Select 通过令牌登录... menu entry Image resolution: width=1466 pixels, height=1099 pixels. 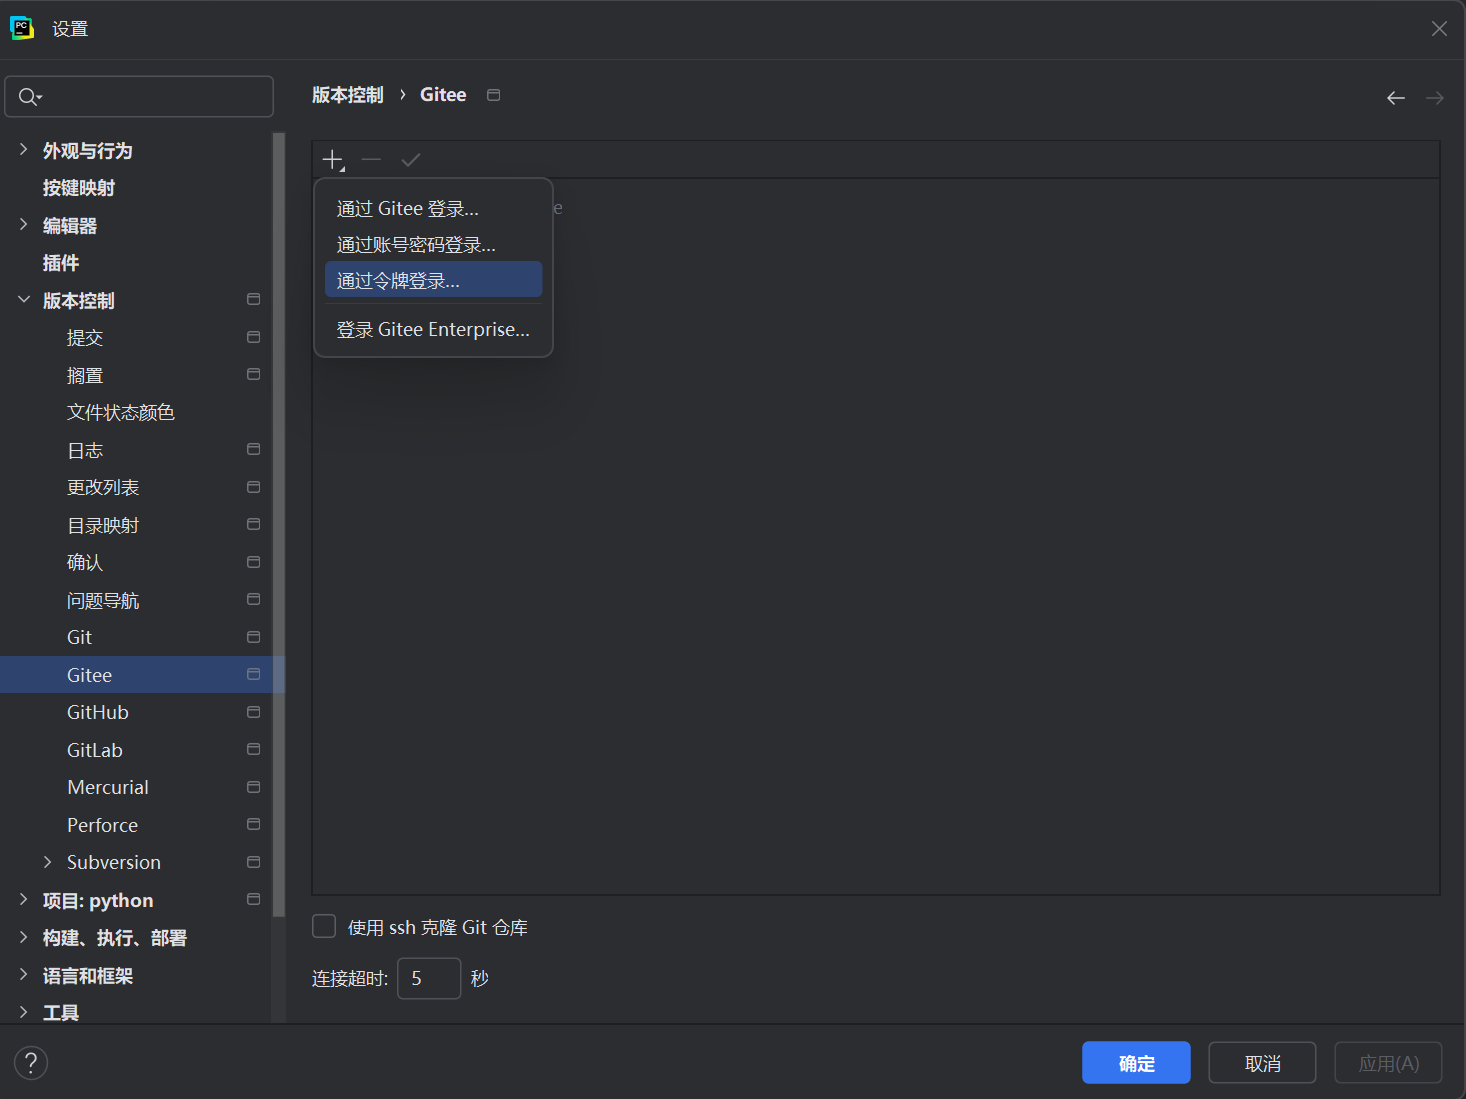(x=434, y=281)
